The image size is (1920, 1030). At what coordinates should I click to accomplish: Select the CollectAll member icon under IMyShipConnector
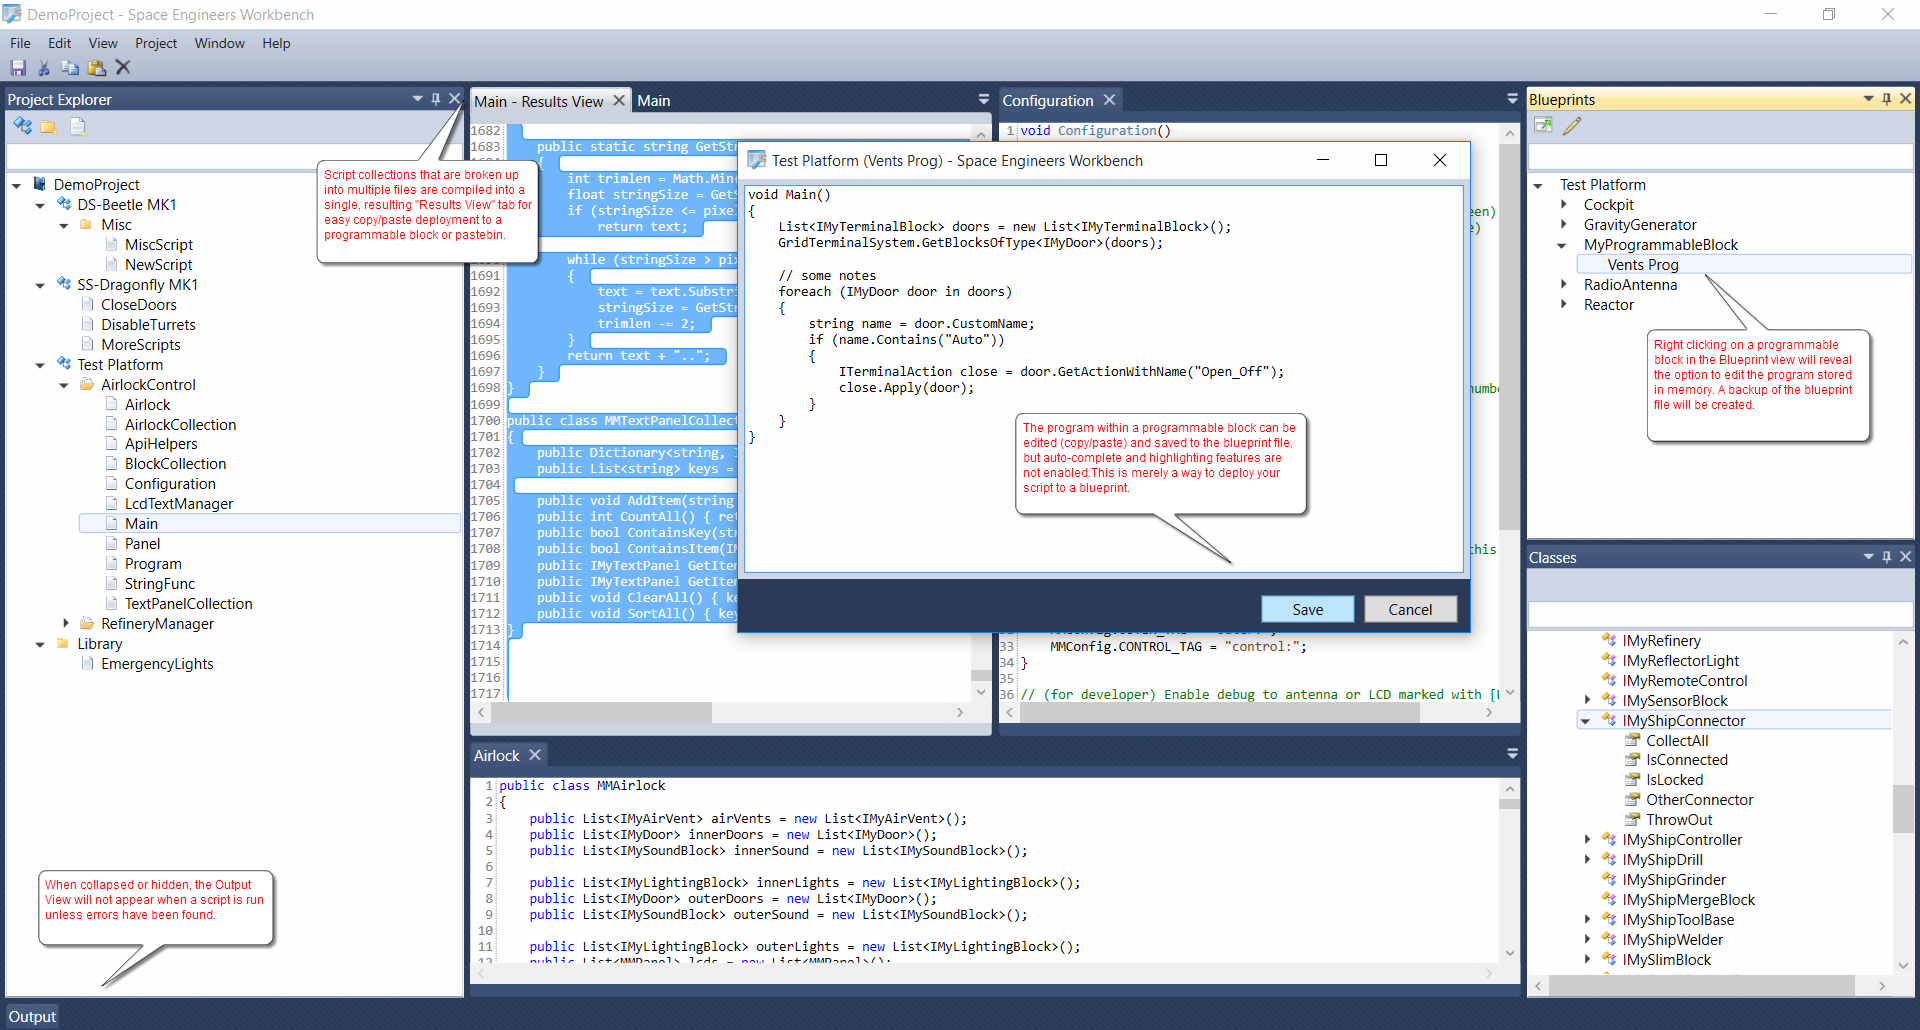click(1632, 741)
